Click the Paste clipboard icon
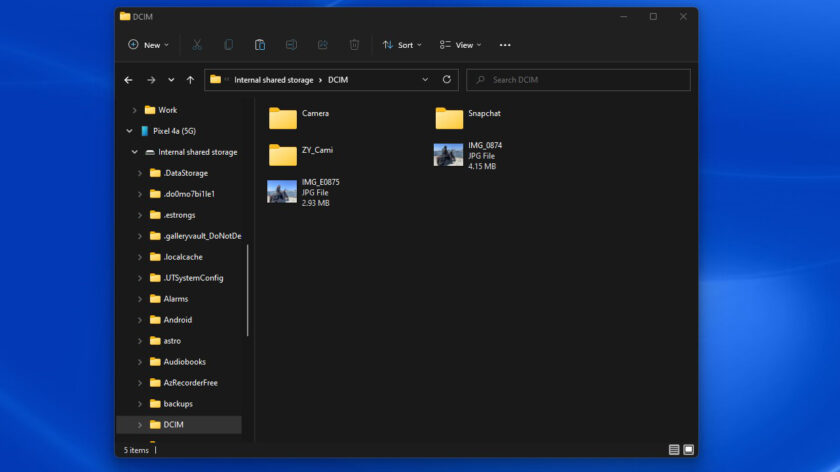This screenshot has width=840, height=472. pyautogui.click(x=260, y=45)
